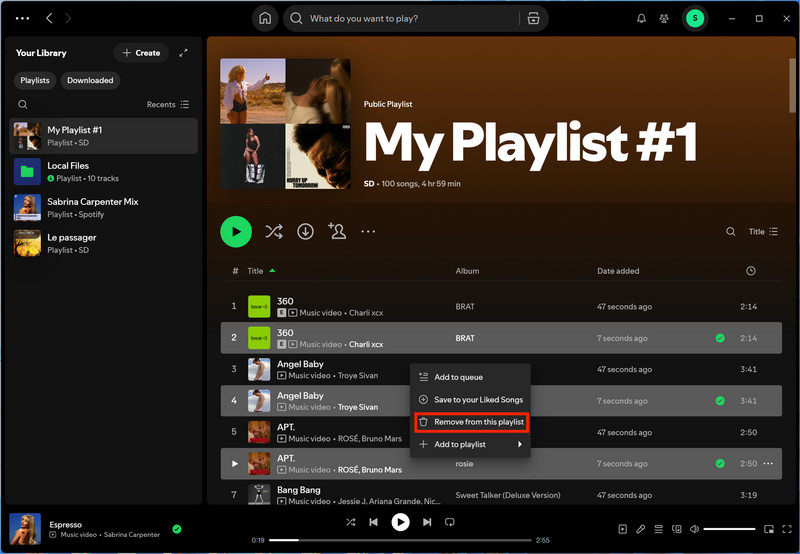Open more options for playlist
This screenshot has height=554, width=800.
[x=368, y=232]
